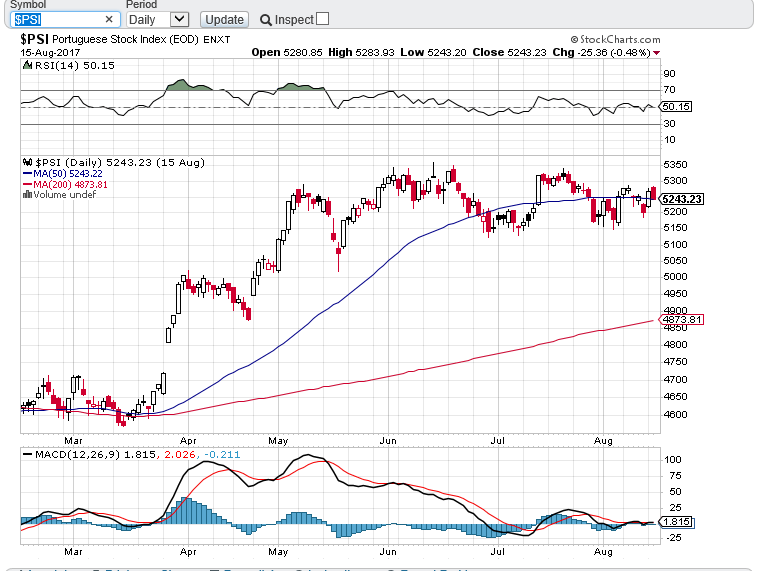Click the 4873.81 MA(200) axis tag
This screenshot has width=765, height=571.
point(681,320)
